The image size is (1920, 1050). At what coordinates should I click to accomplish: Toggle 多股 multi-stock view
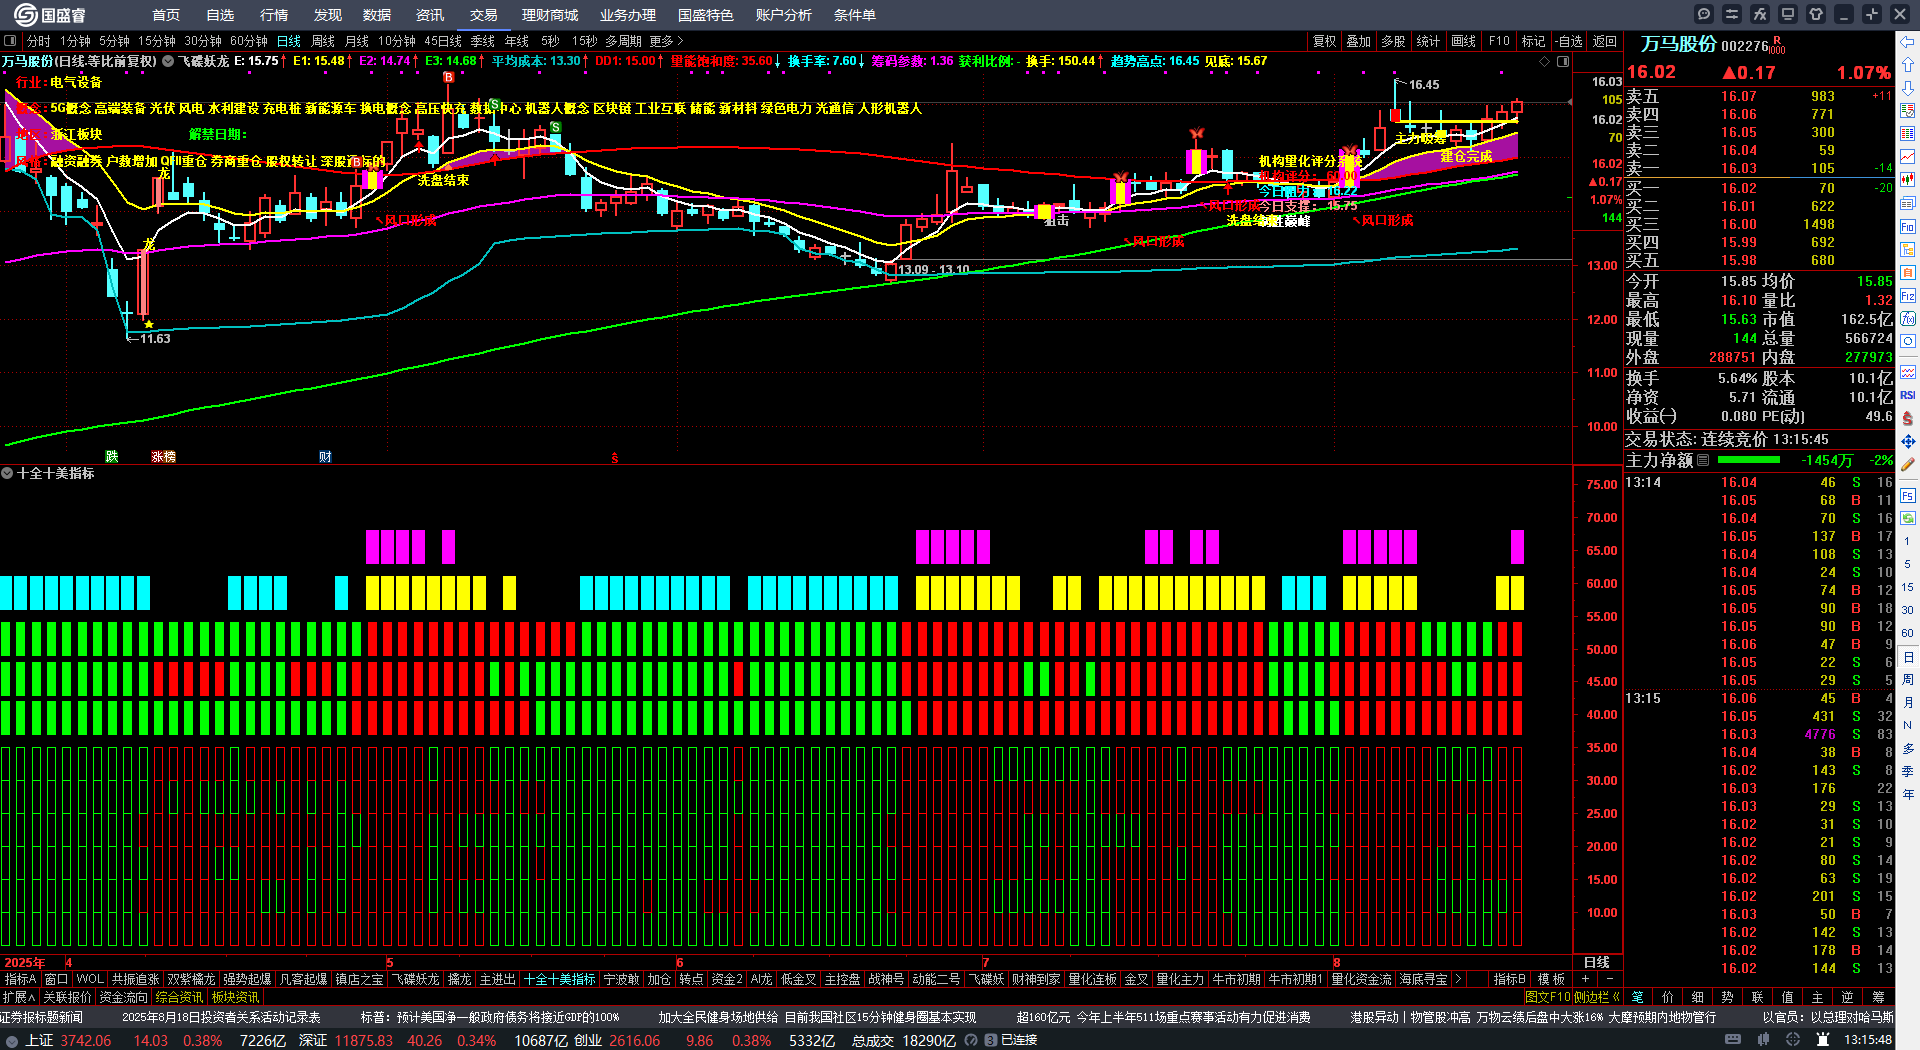(x=1393, y=41)
